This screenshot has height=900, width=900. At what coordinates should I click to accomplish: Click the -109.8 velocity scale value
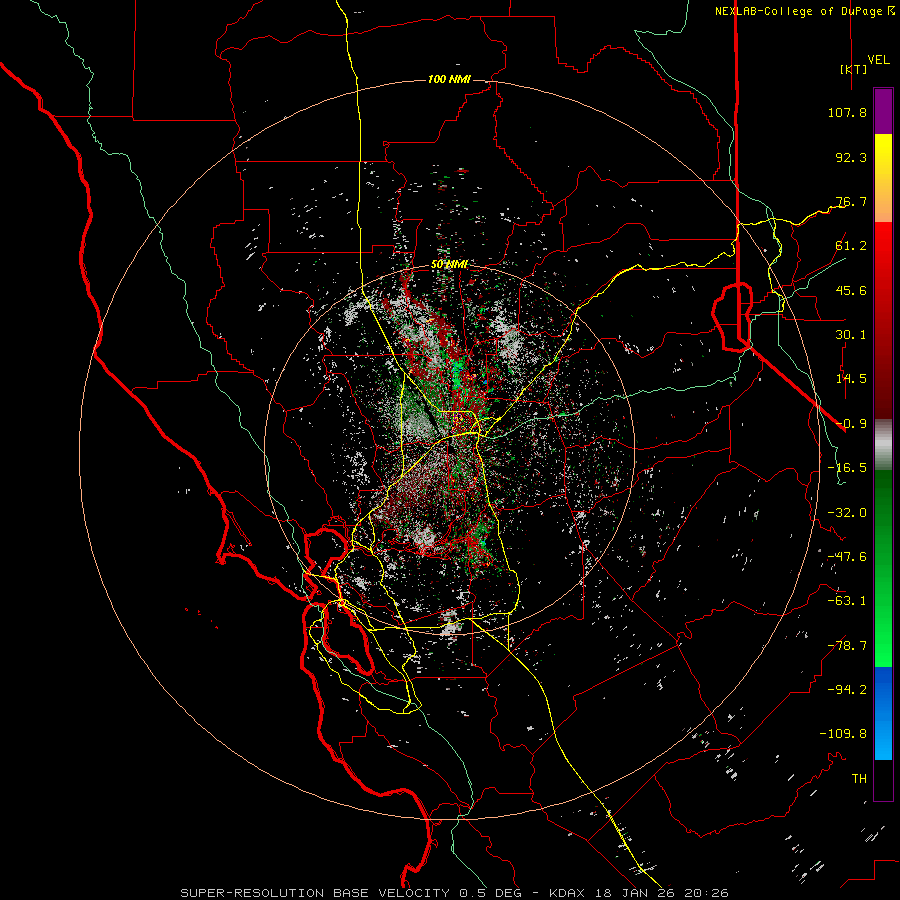pyautogui.click(x=843, y=734)
